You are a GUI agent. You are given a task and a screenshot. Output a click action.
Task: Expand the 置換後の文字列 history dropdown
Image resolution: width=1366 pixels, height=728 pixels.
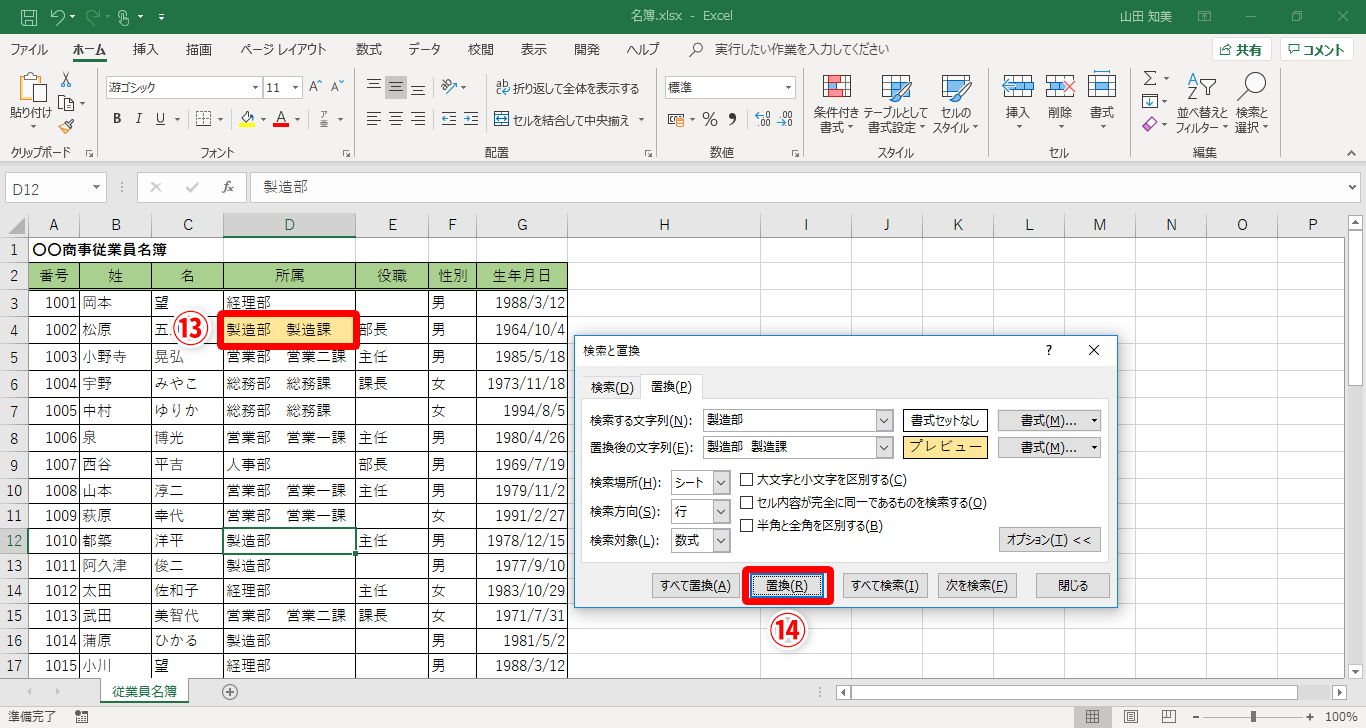[884, 447]
